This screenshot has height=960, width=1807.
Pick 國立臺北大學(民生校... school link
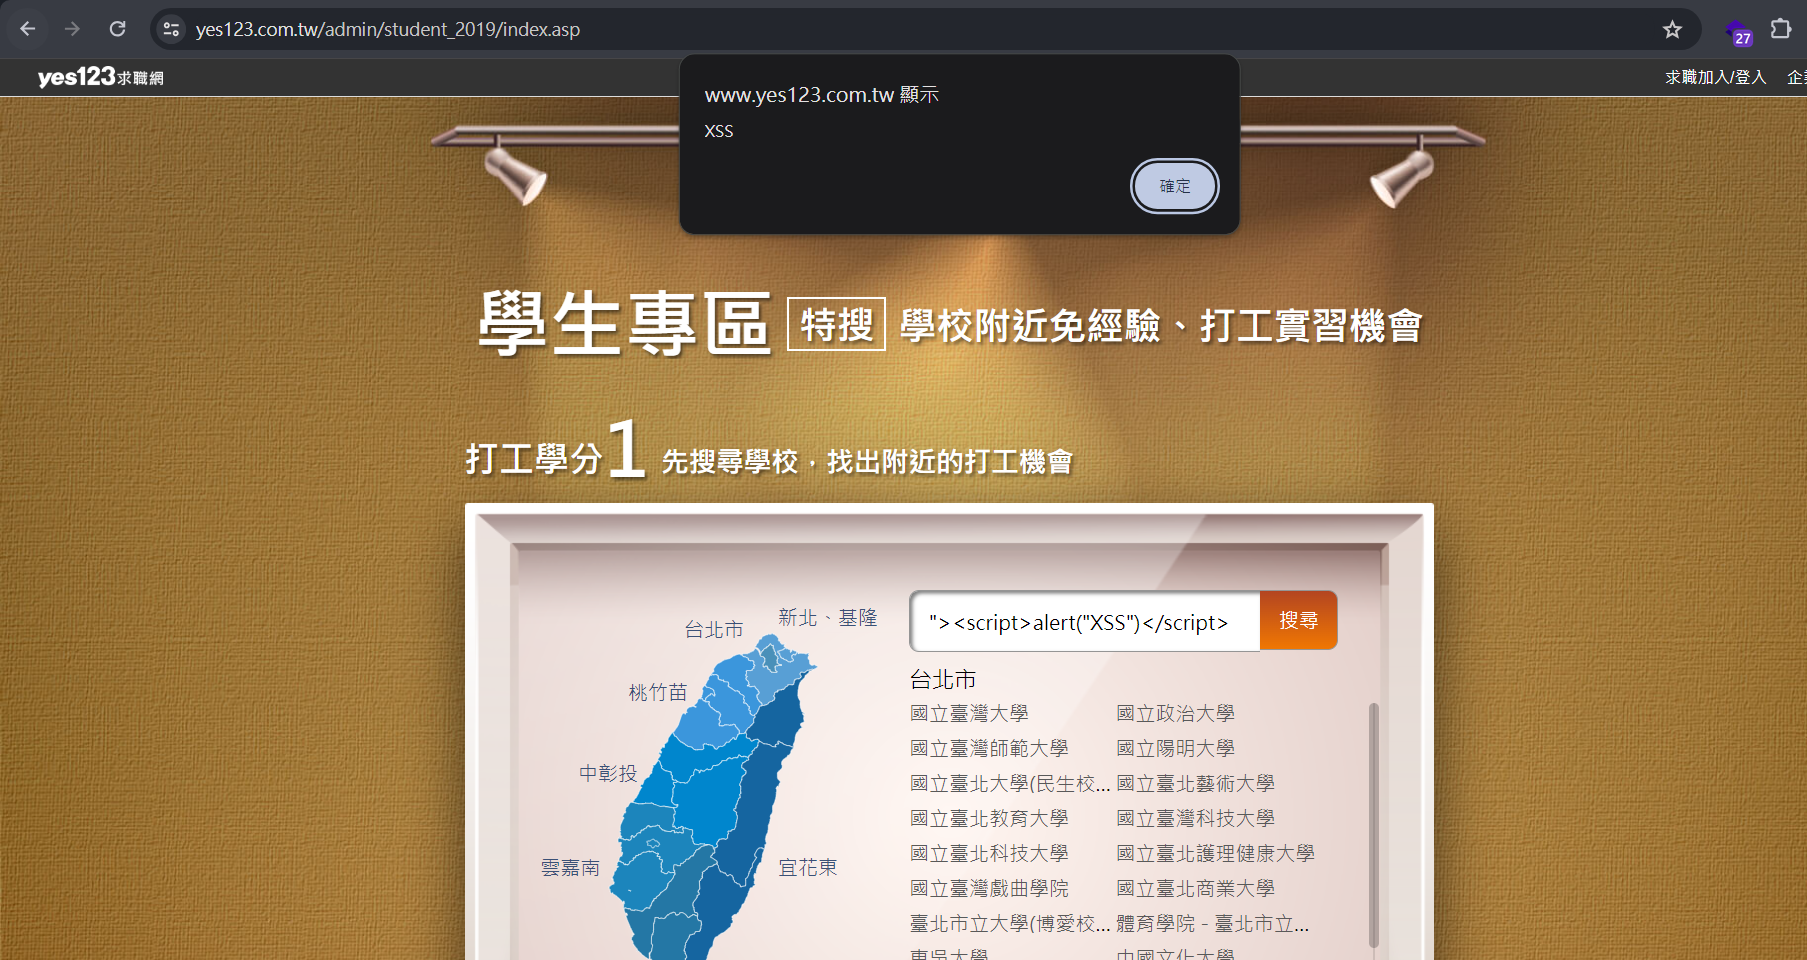click(1010, 783)
